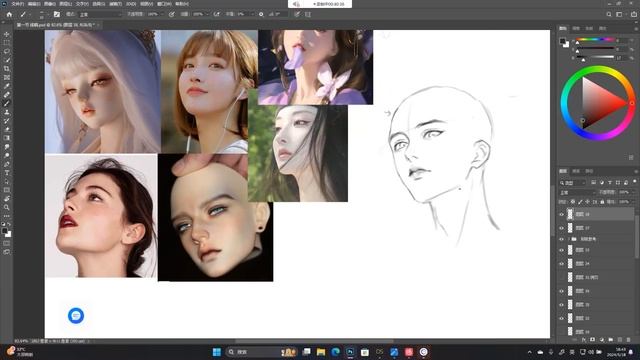Screen dimensions: 640x360
Task: Open layer blend mode dropdown
Action: (x=577, y=192)
